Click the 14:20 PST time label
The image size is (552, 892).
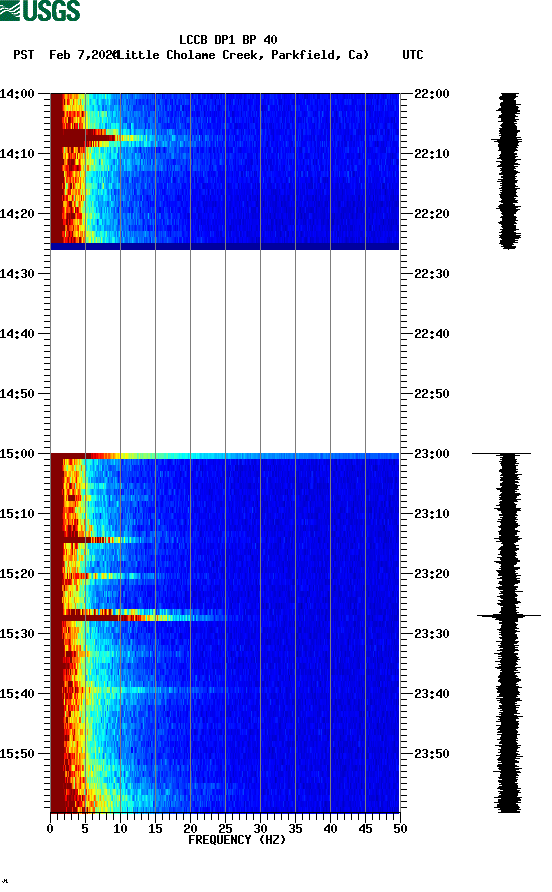(x=18, y=214)
